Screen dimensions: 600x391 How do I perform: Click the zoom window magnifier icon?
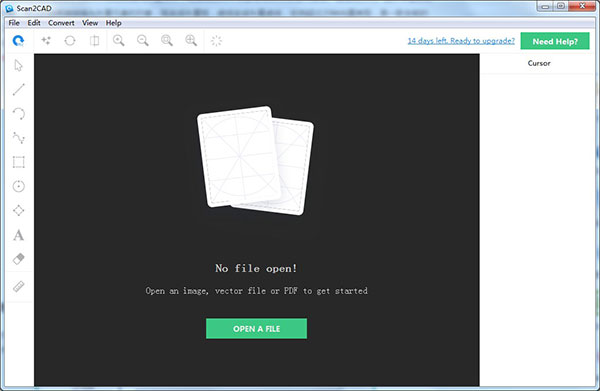(191, 41)
